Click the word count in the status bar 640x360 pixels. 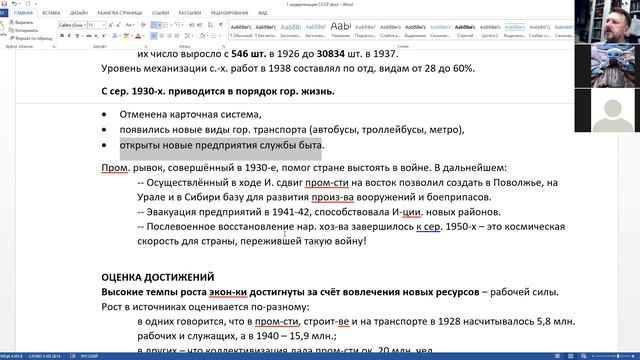point(45,356)
